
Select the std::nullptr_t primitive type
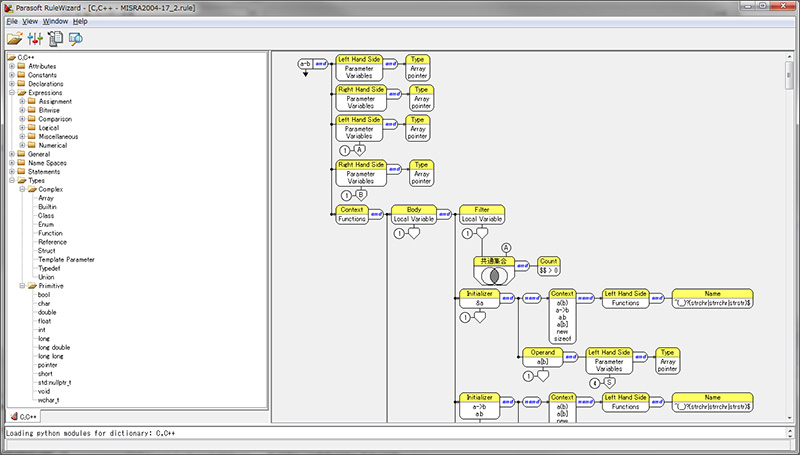click(55, 383)
